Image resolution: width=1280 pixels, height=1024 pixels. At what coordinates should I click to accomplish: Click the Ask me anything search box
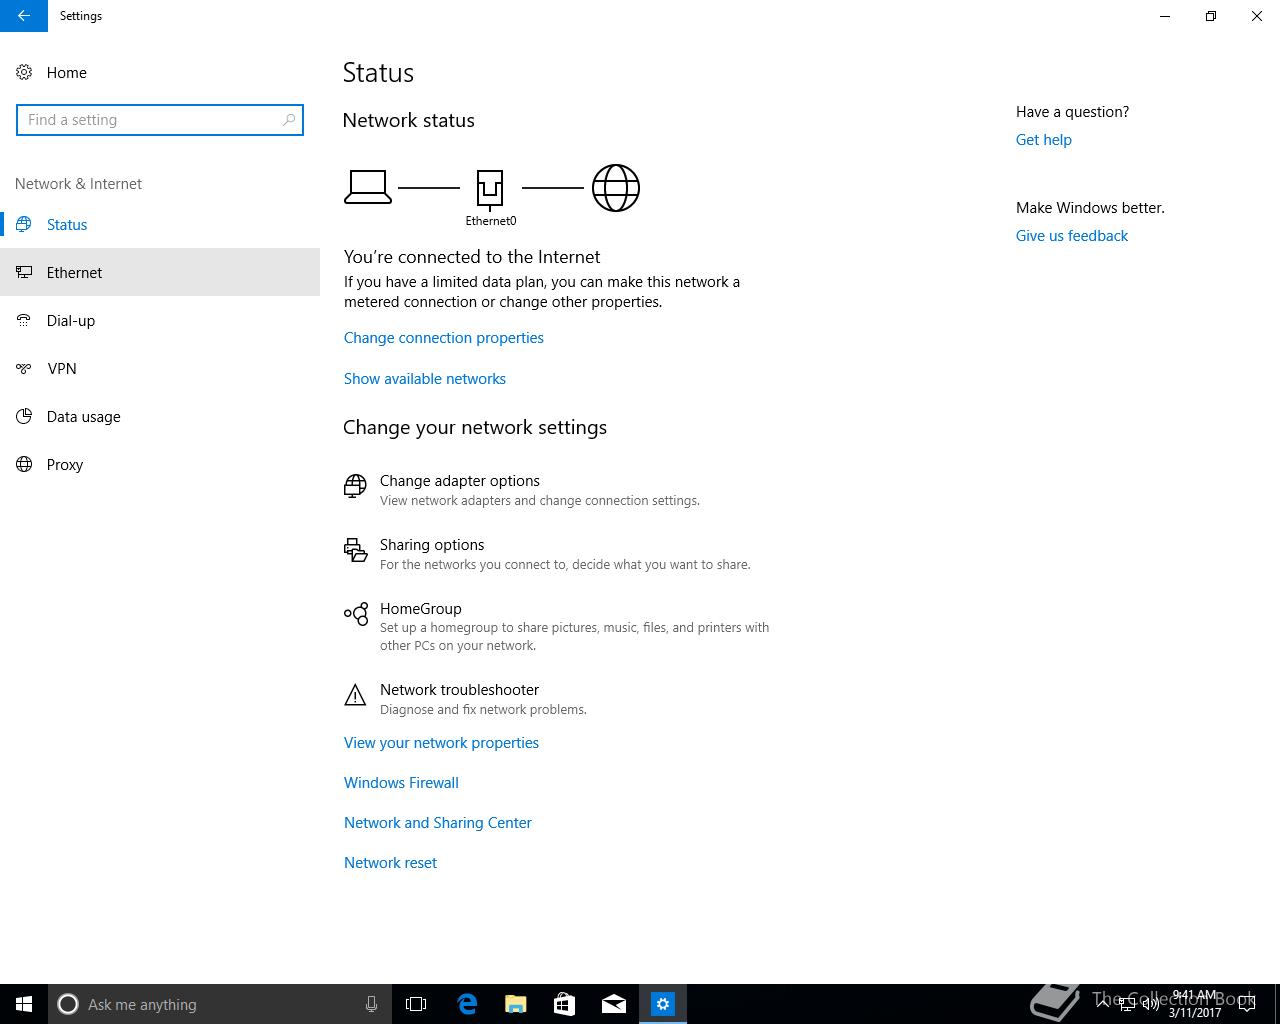[219, 1004]
